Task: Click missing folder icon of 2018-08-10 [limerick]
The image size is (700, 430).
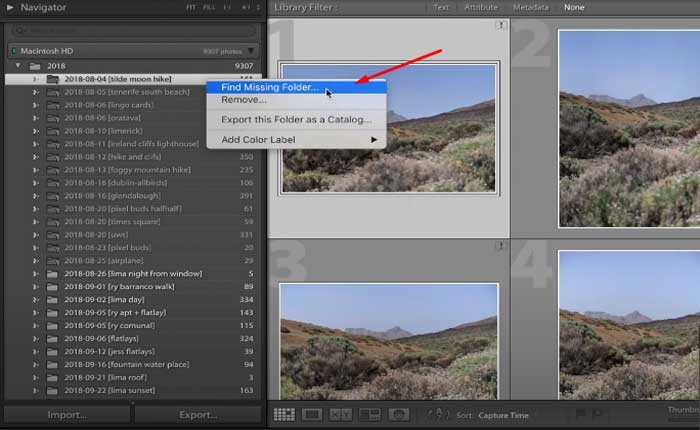Action: pyautogui.click(x=53, y=131)
